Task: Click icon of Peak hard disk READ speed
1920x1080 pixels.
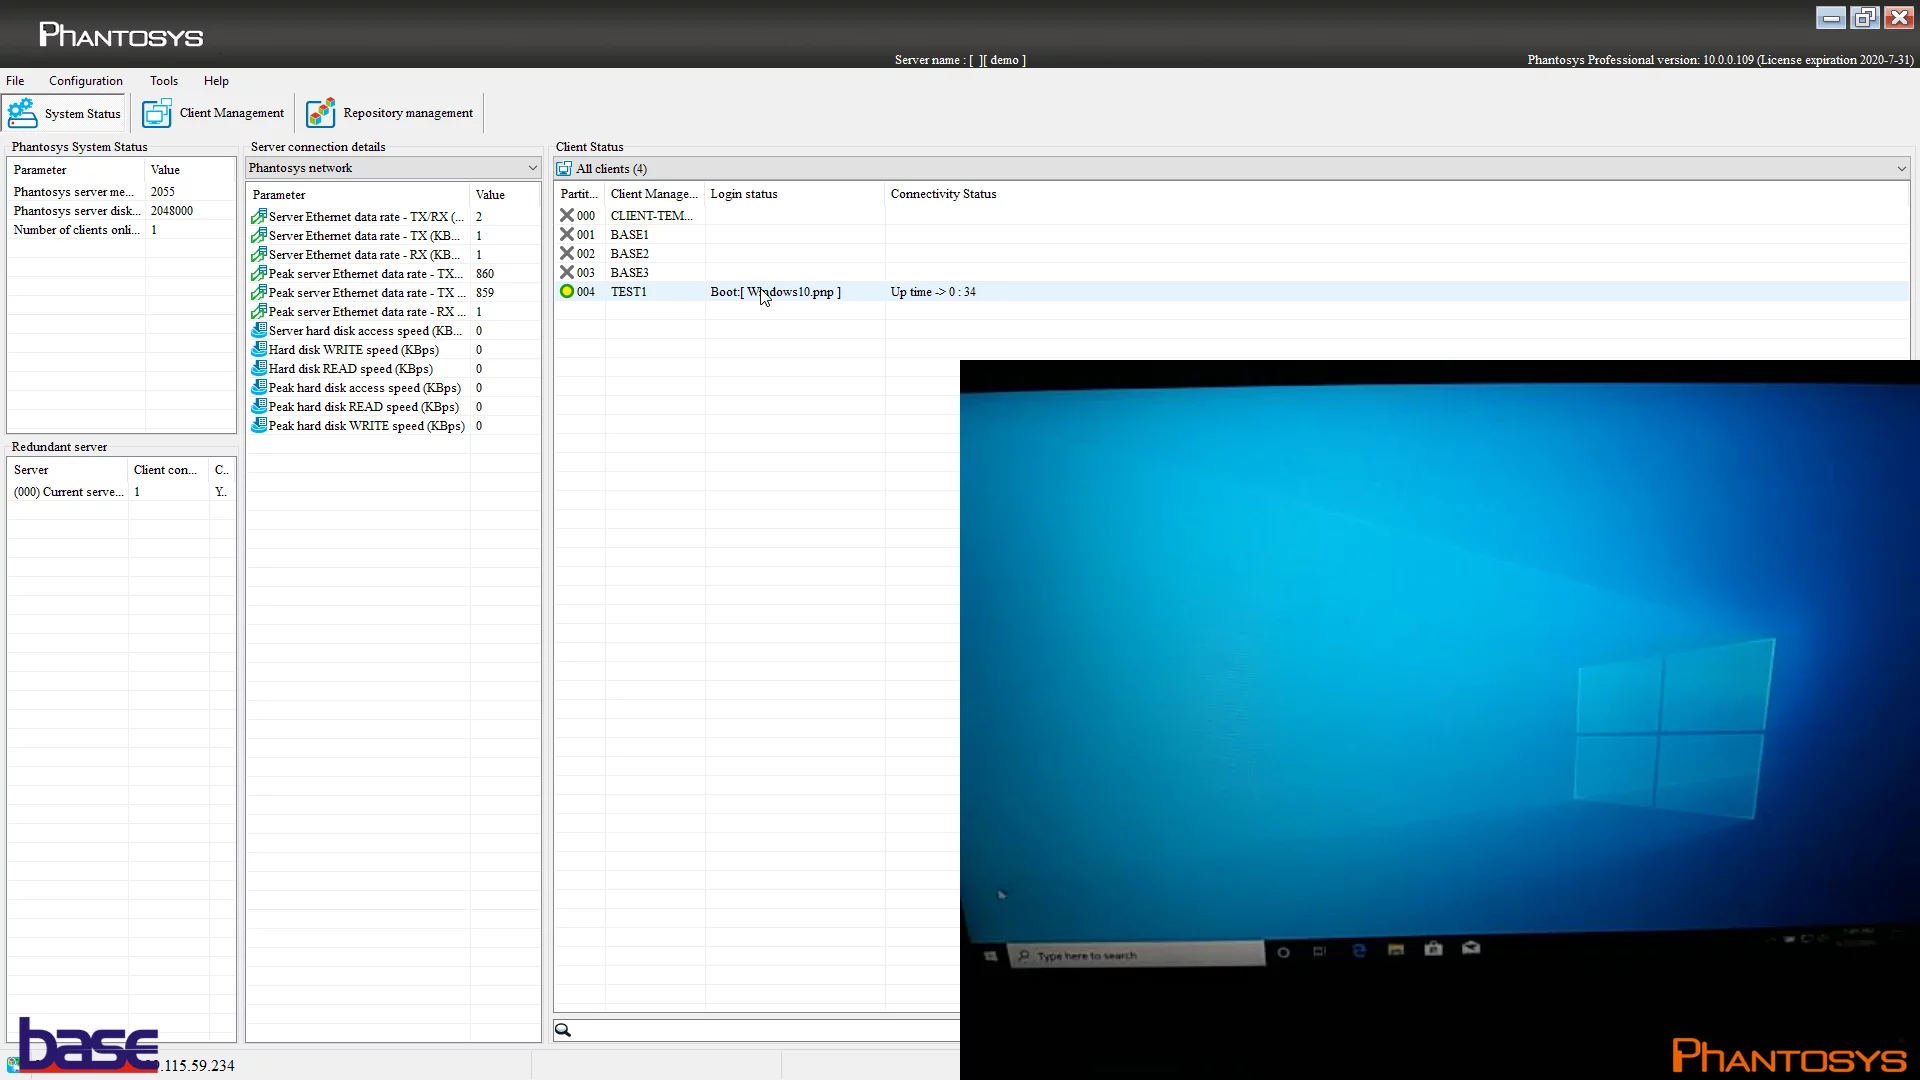Action: (x=259, y=406)
